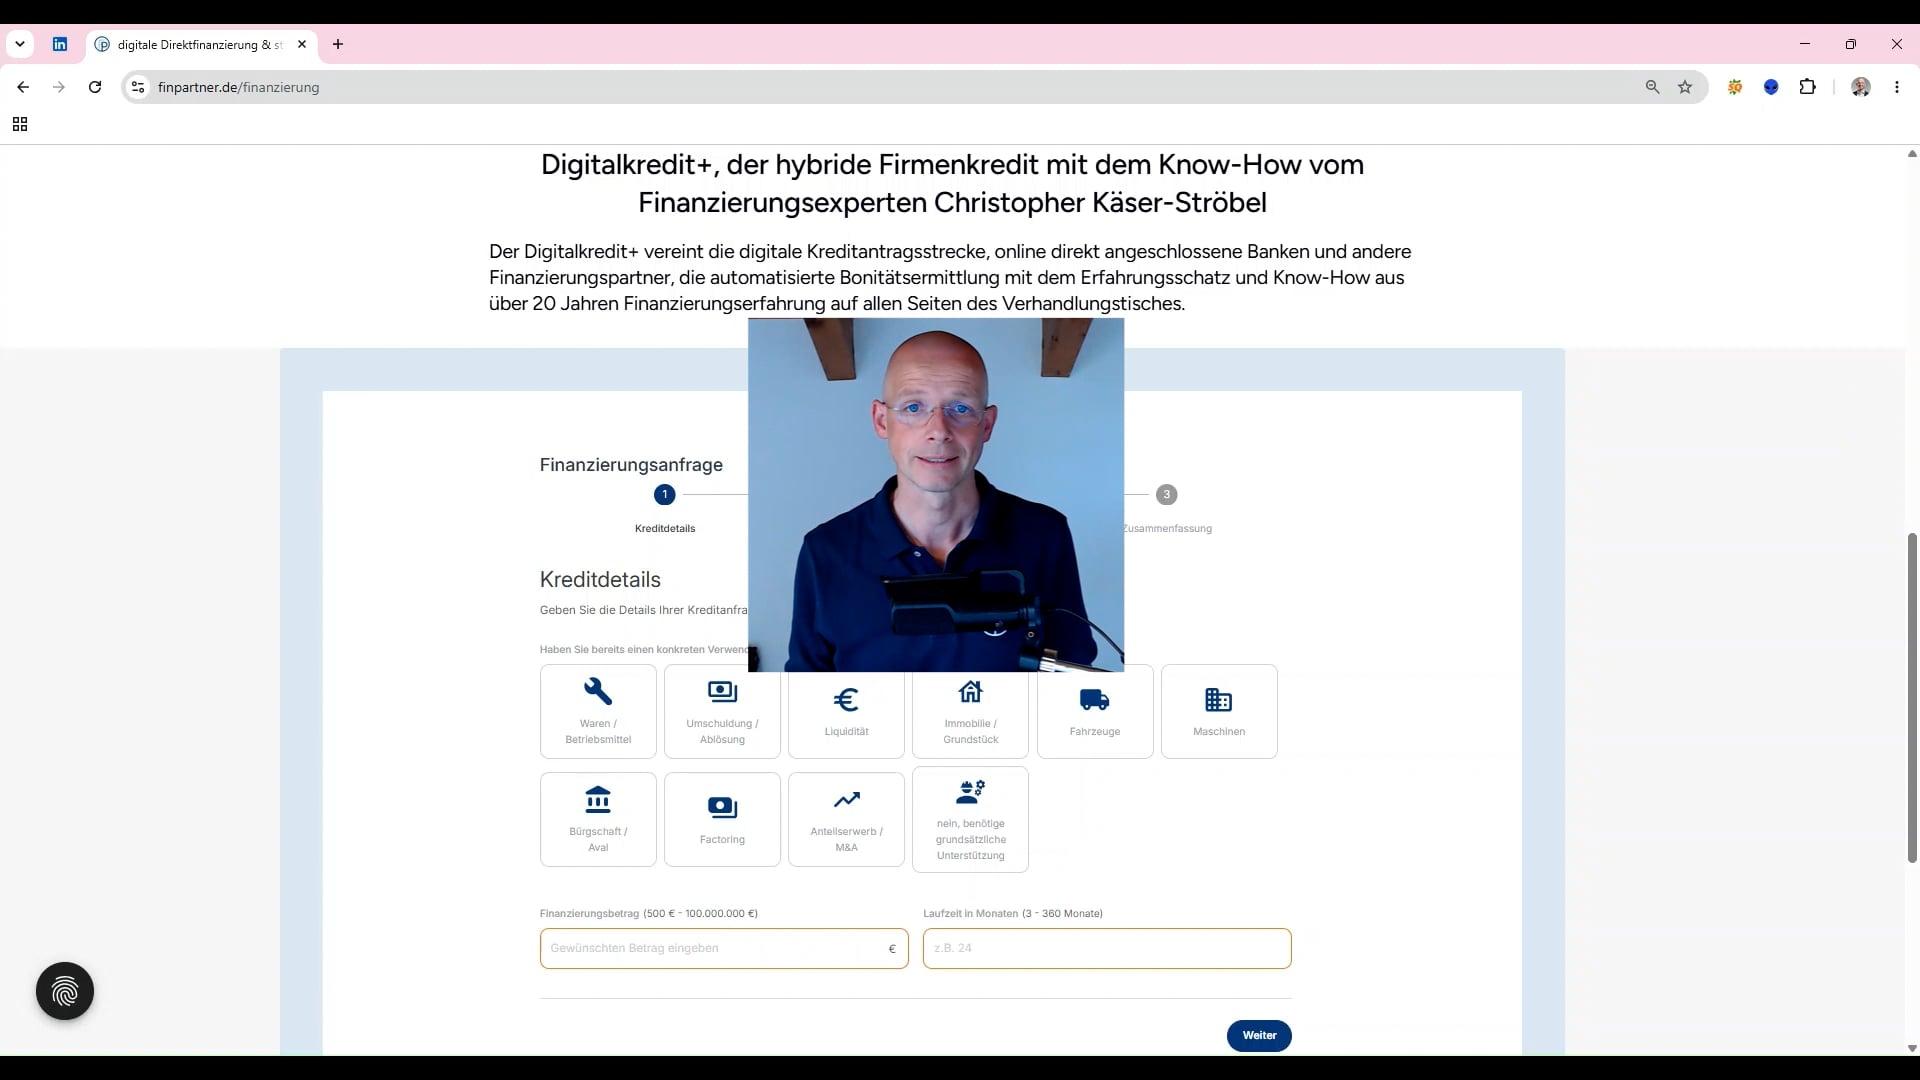Focus the Laufzeit in Monaten field
Viewport: 1920px width, 1080px height.
coord(1107,948)
